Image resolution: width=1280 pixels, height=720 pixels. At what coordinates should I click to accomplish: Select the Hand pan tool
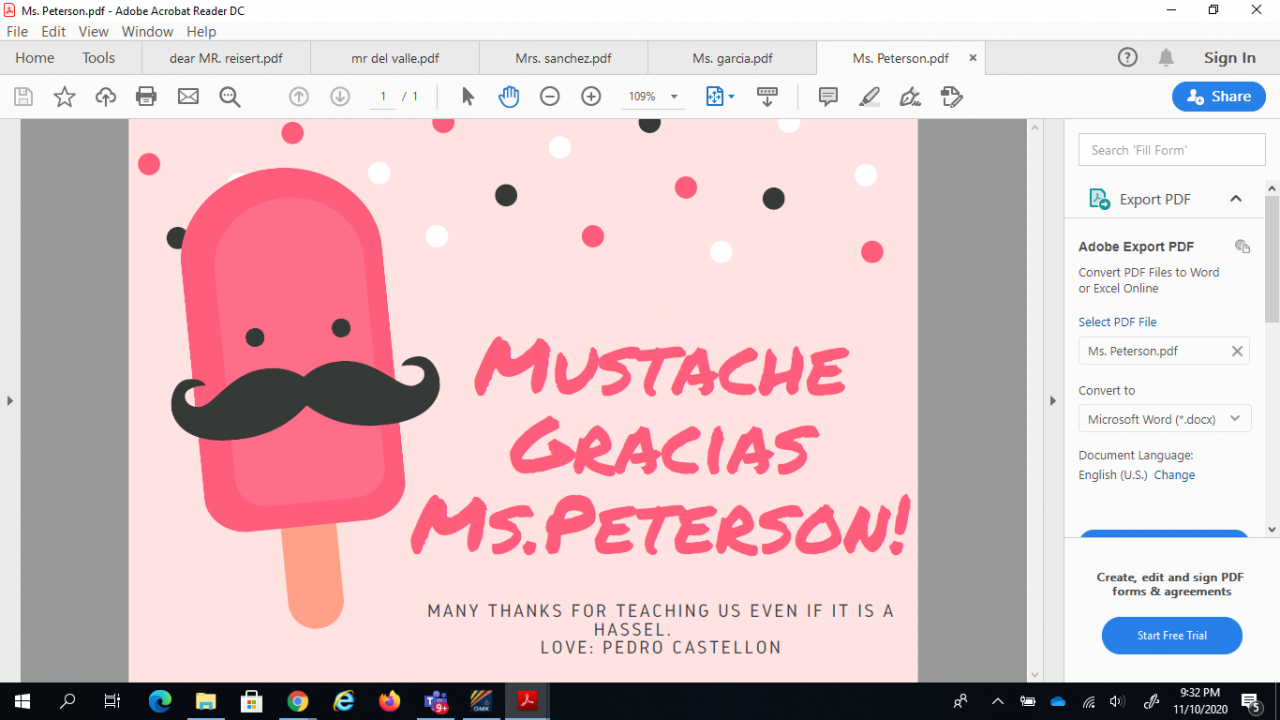tap(509, 97)
